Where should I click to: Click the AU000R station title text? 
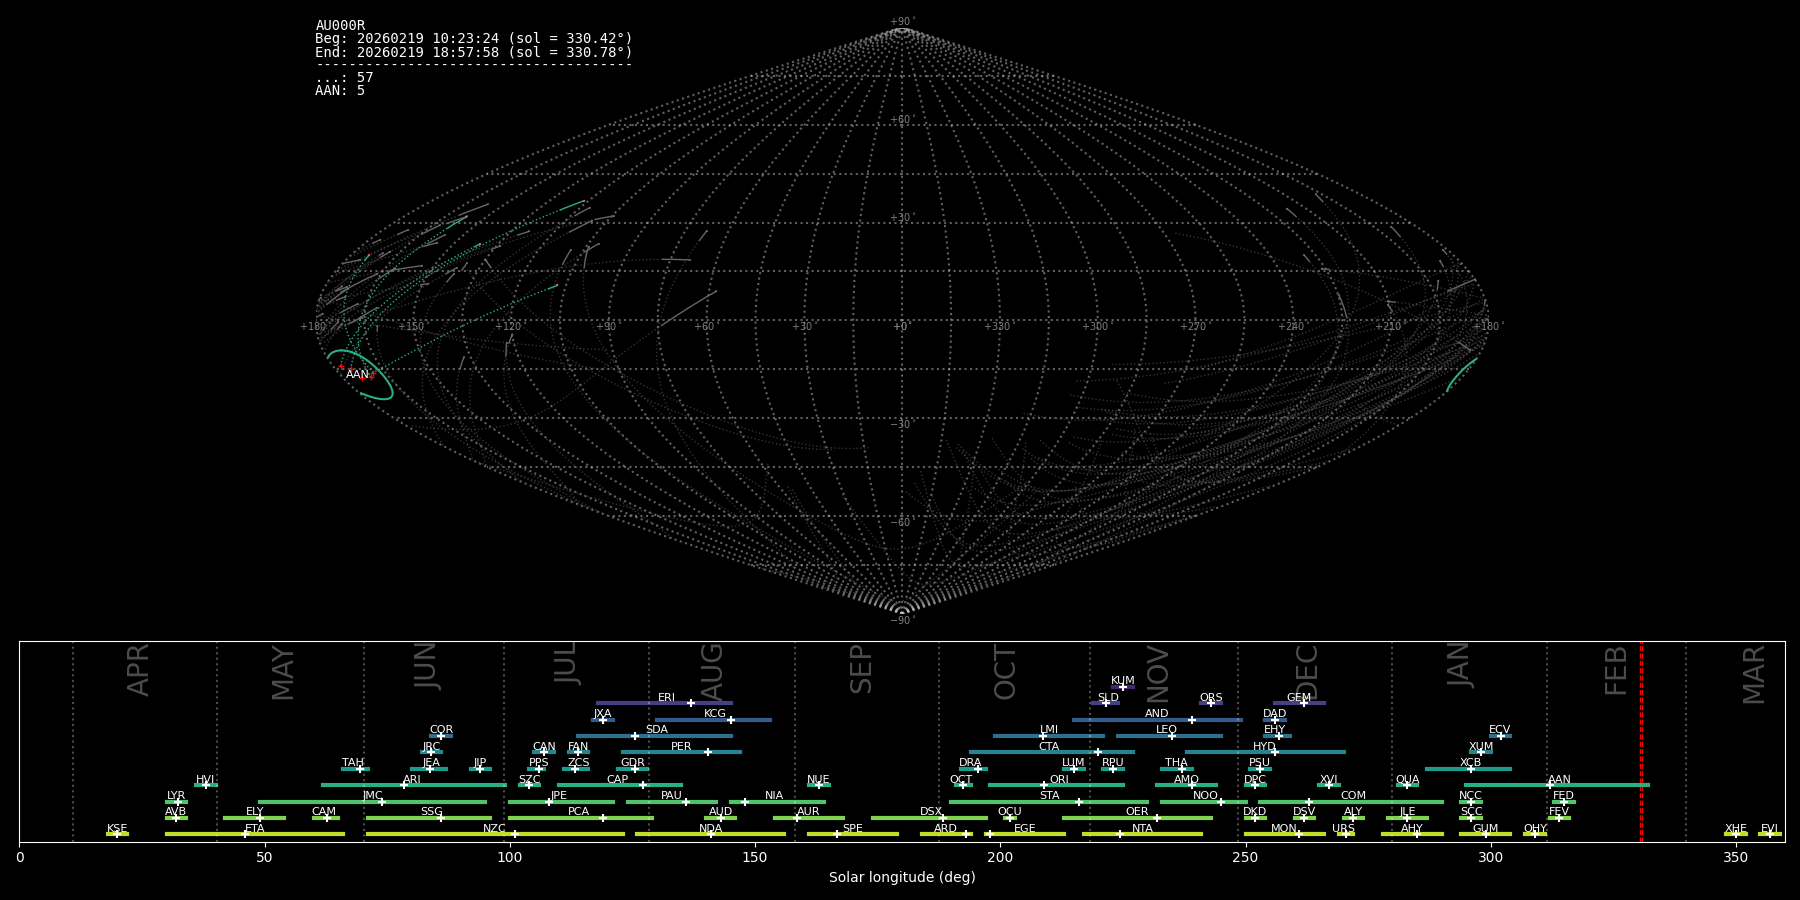click(x=340, y=26)
